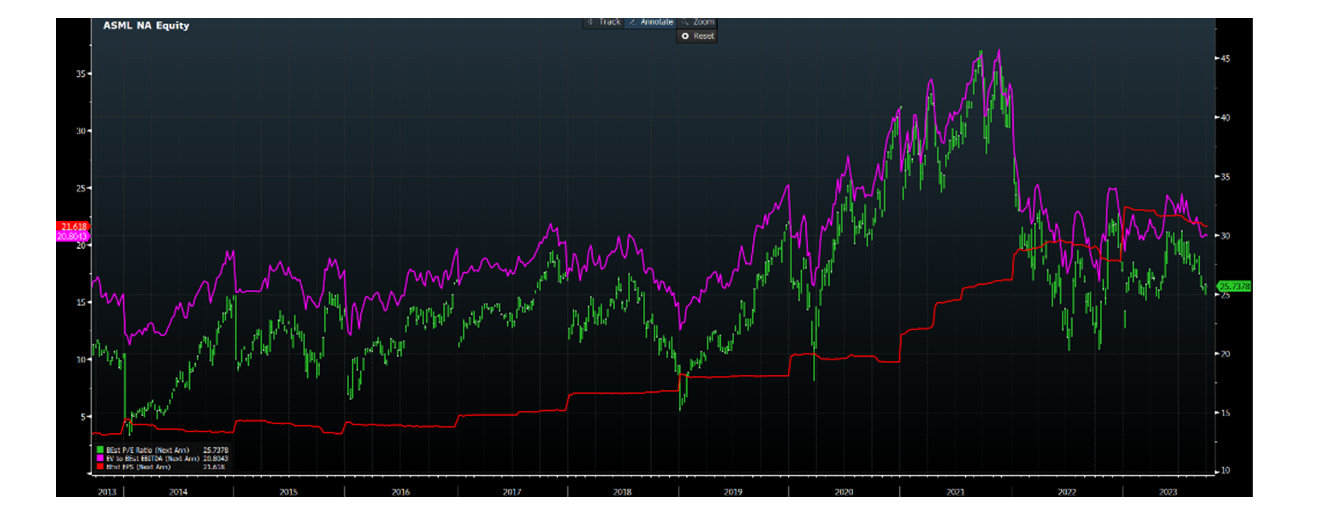Click the red 21.618 axis value tag

tap(74, 227)
